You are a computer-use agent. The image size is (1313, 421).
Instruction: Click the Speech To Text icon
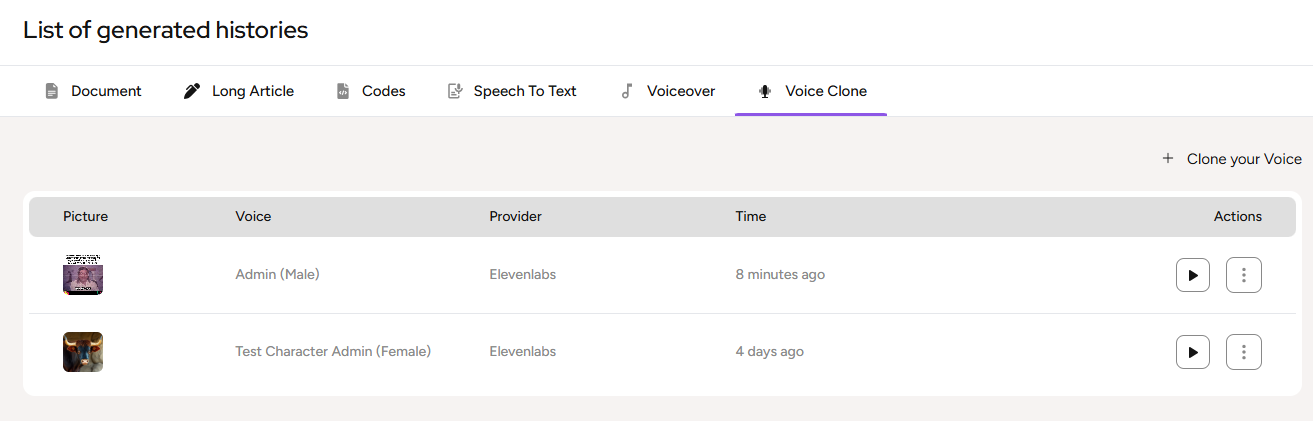click(455, 91)
